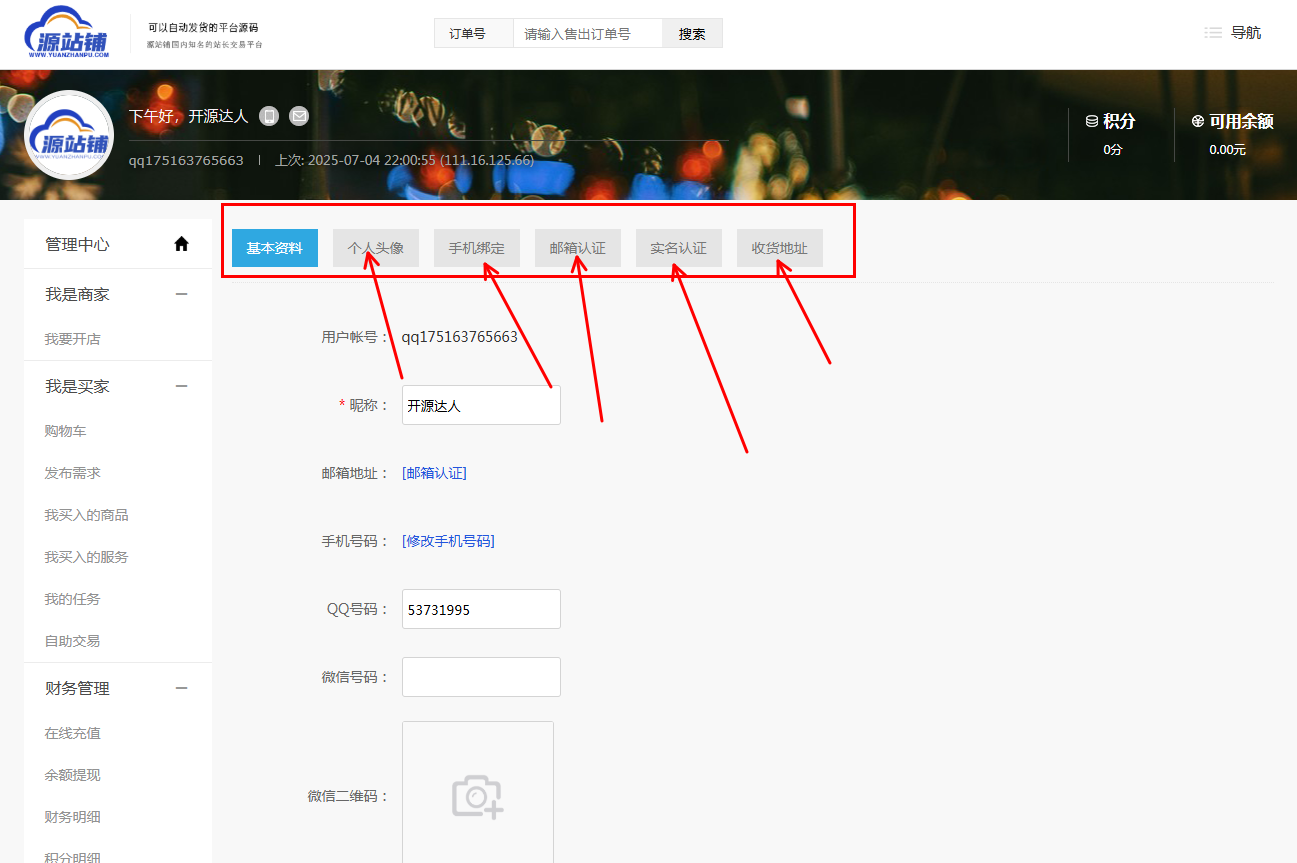Click the order number search input field

pyautogui.click(x=588, y=33)
